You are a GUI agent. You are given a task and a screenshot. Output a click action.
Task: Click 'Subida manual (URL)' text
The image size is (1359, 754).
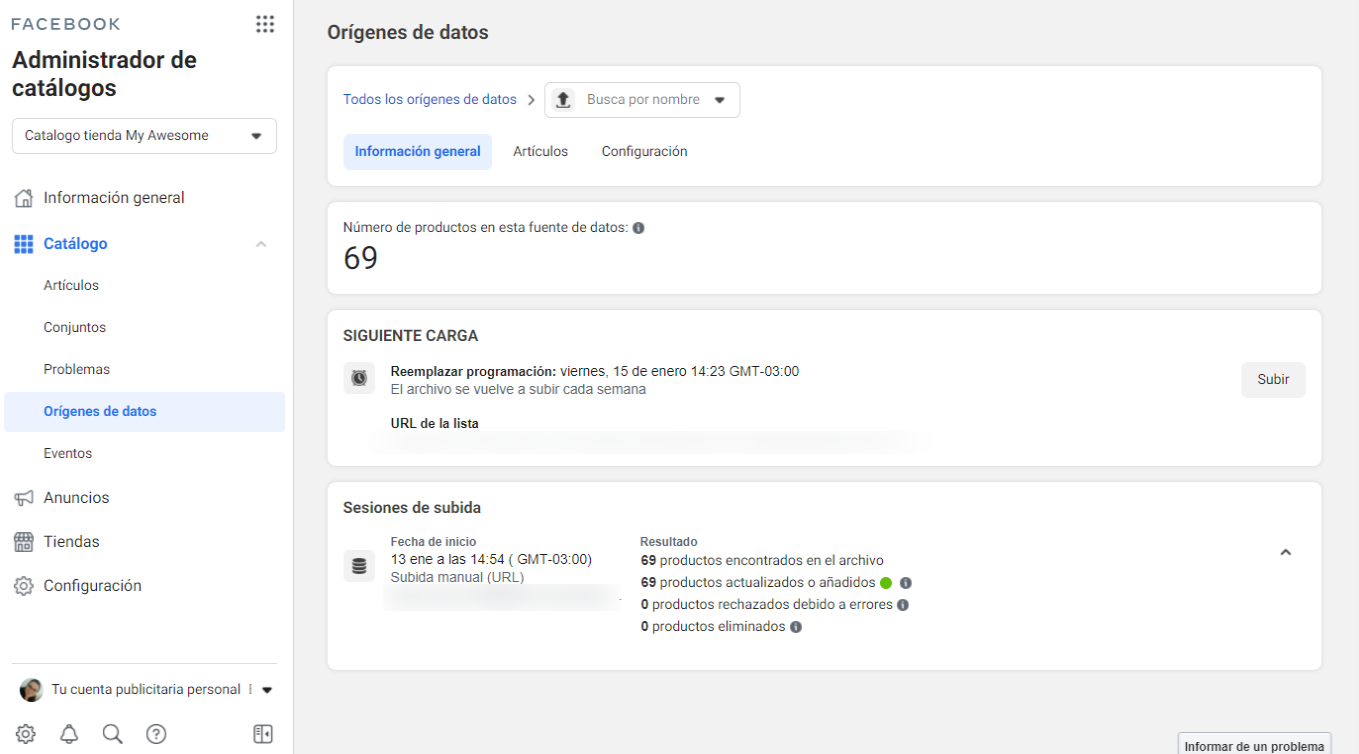(x=457, y=577)
